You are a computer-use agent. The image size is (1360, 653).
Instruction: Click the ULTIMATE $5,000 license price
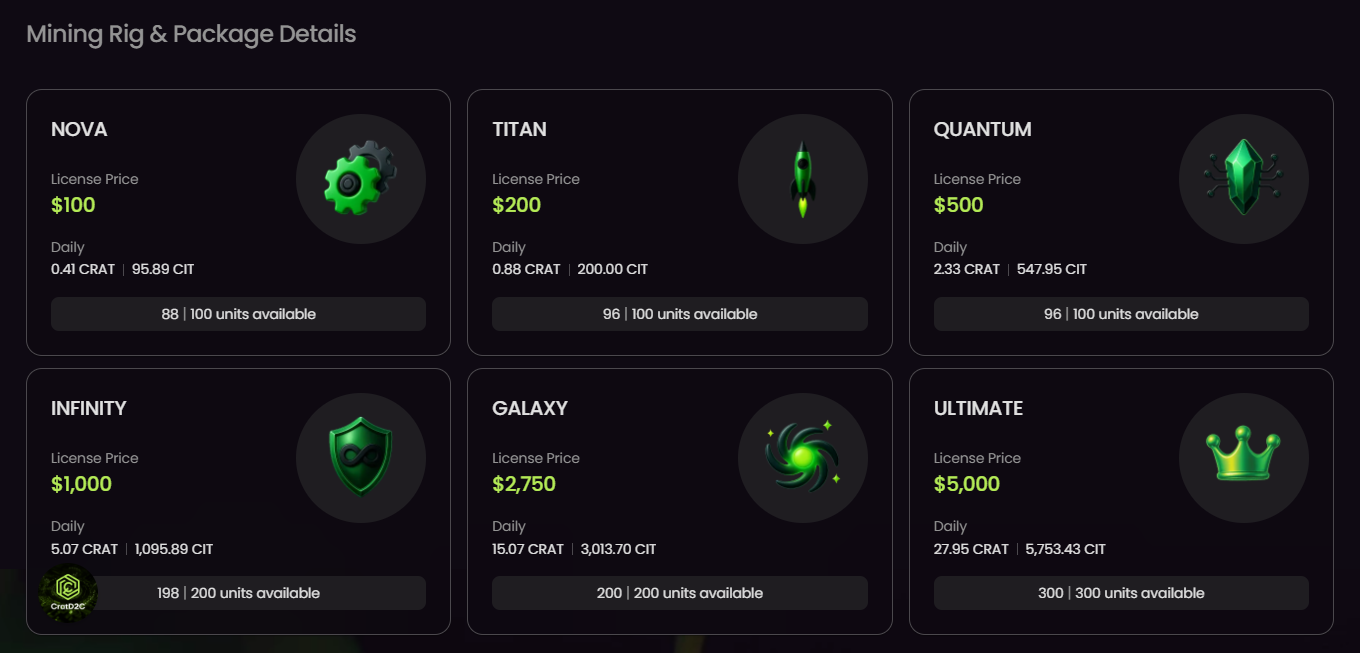966,484
